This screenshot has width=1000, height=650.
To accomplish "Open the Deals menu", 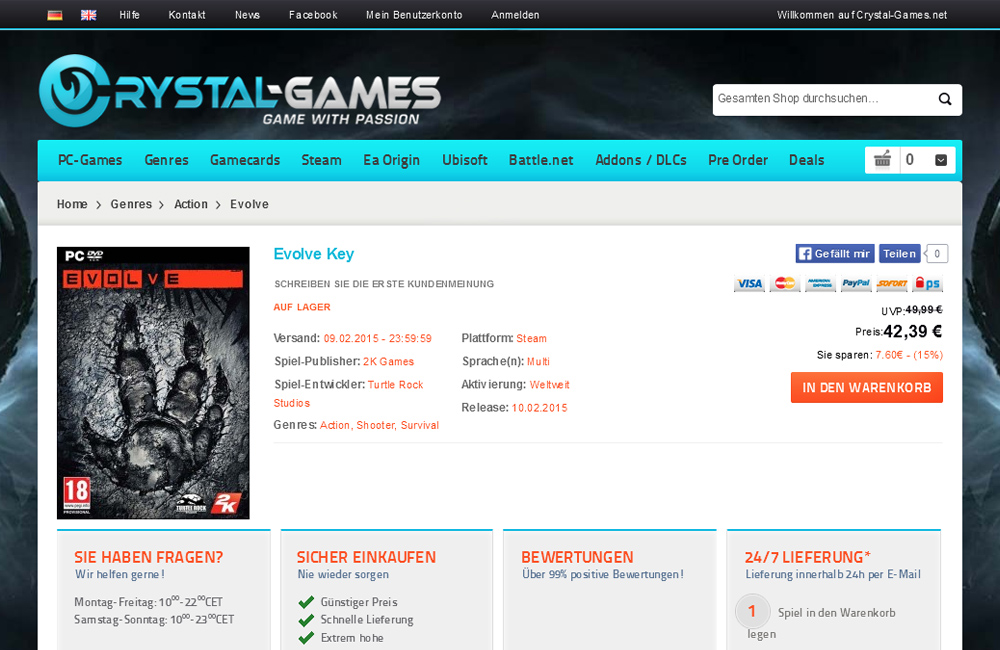I will (x=807, y=160).
